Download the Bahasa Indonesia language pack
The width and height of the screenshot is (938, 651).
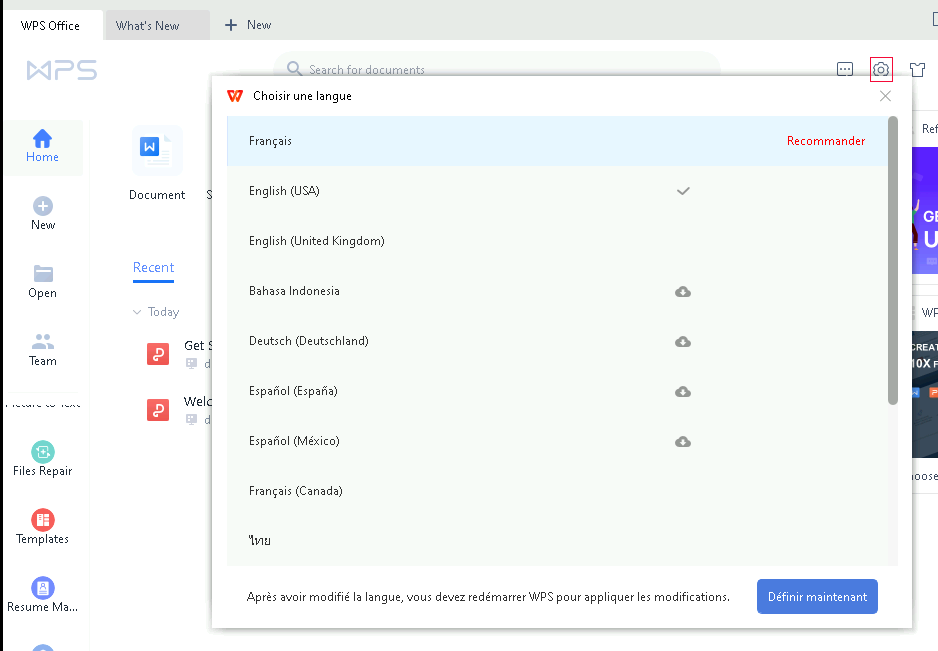[683, 291]
